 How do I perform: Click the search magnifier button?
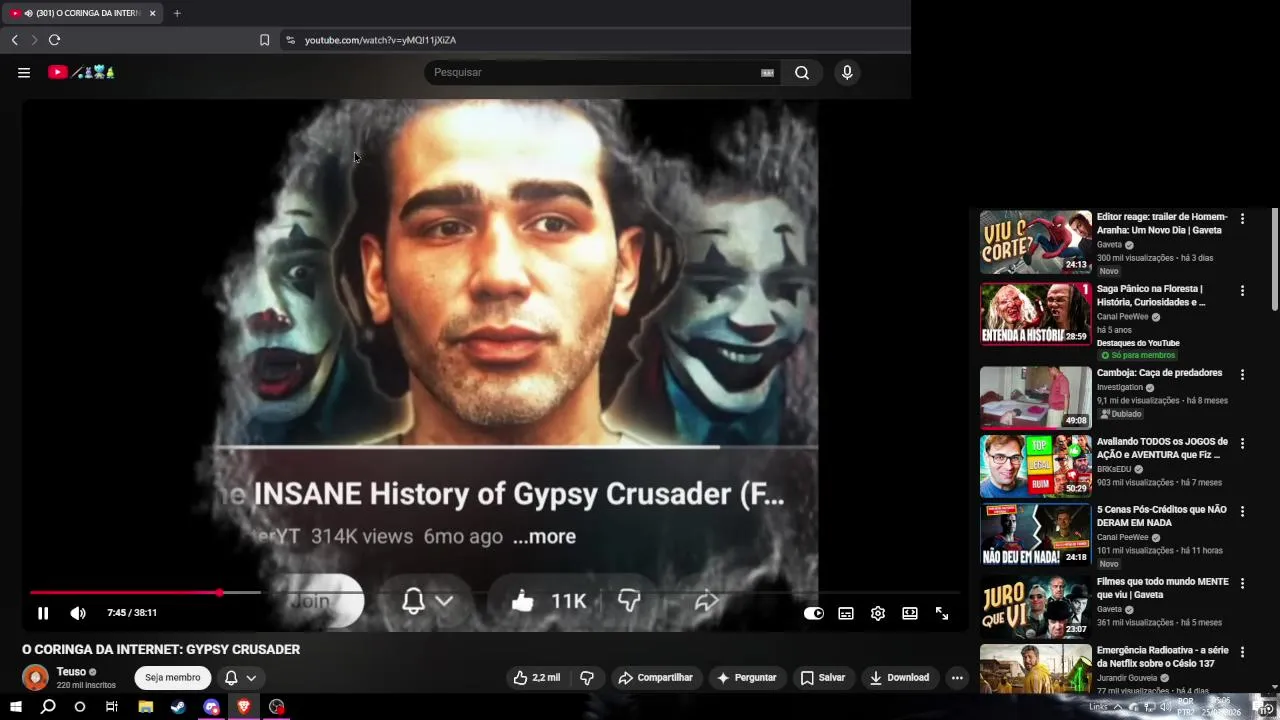click(x=802, y=72)
